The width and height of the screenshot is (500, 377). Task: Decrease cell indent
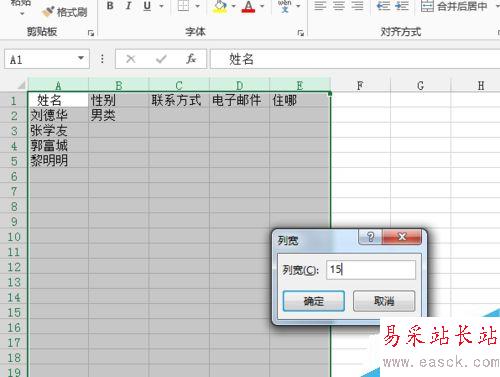pos(383,6)
